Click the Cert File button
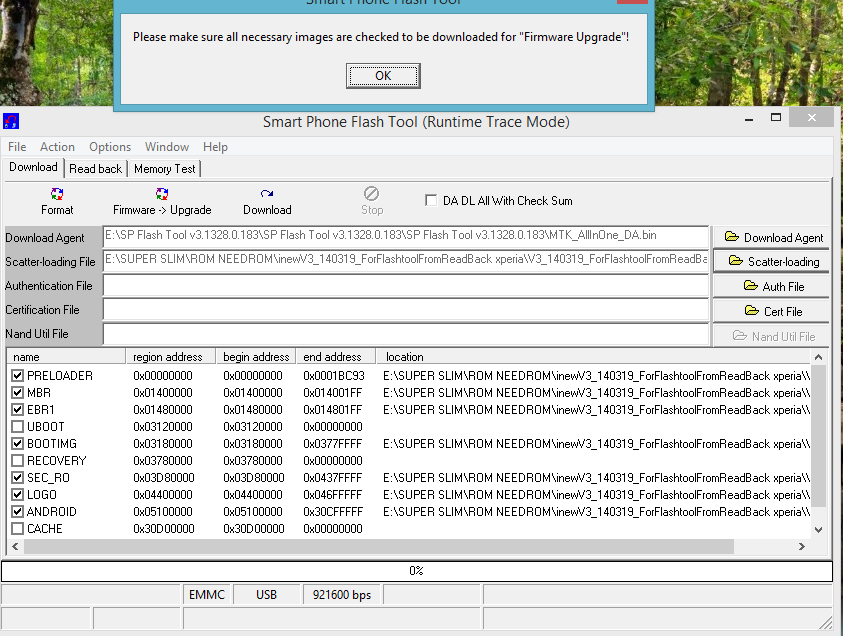Screen dimensions: 843x636 tap(771, 311)
